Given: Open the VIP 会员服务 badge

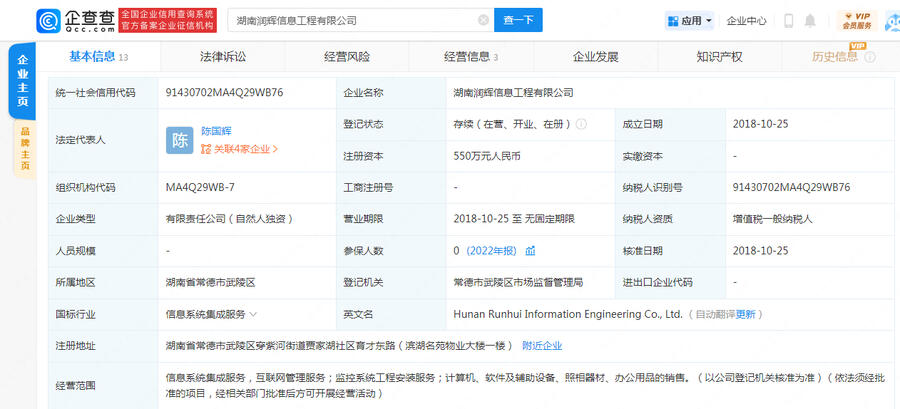Looking at the screenshot, I should point(858,21).
